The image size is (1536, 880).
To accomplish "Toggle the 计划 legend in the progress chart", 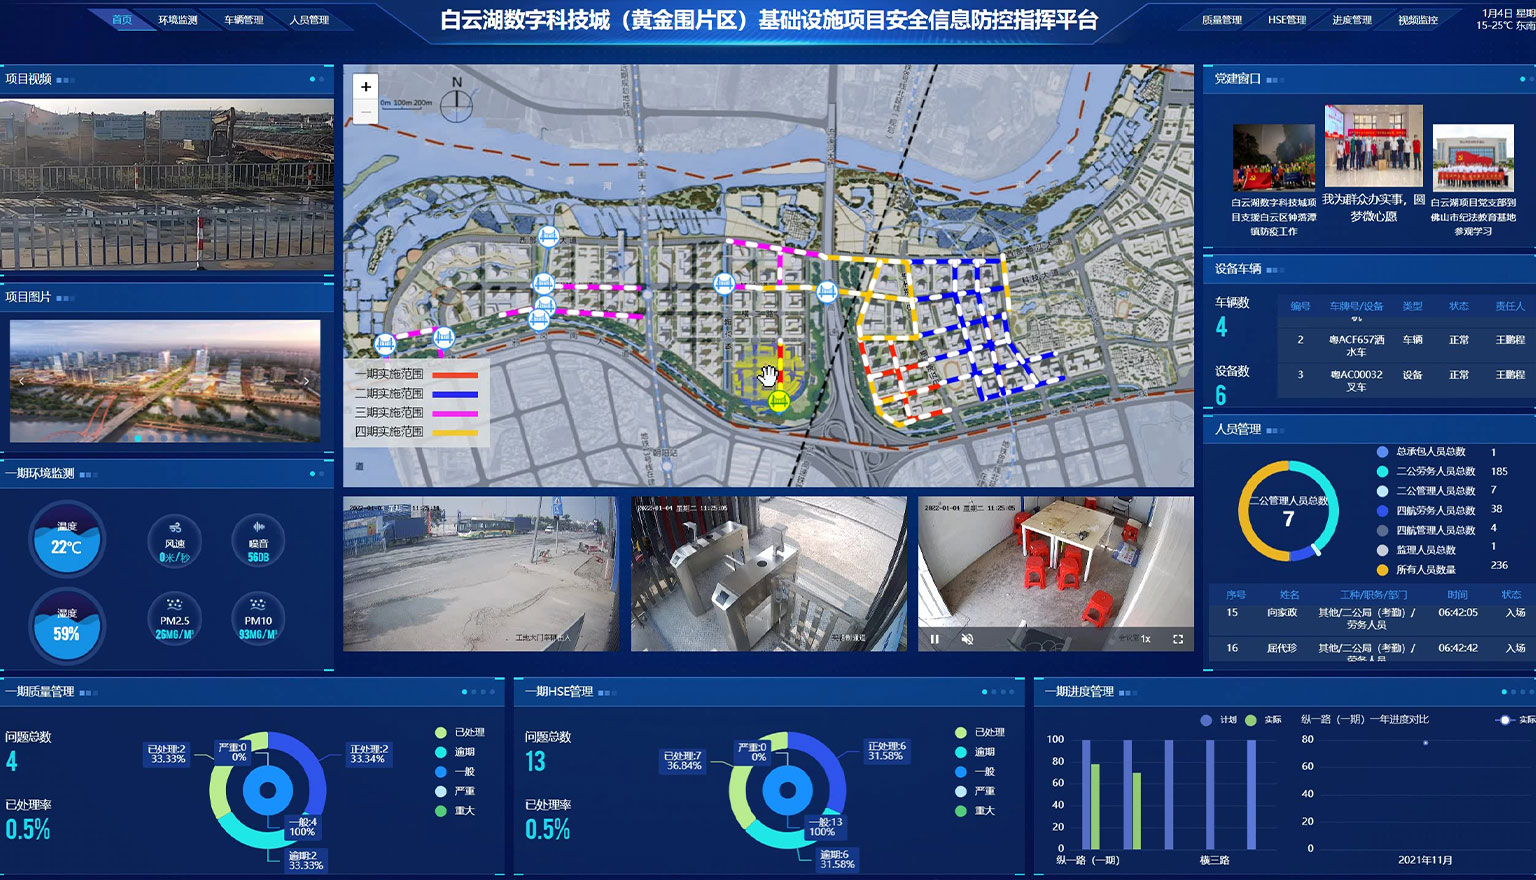I will 1220,720.
